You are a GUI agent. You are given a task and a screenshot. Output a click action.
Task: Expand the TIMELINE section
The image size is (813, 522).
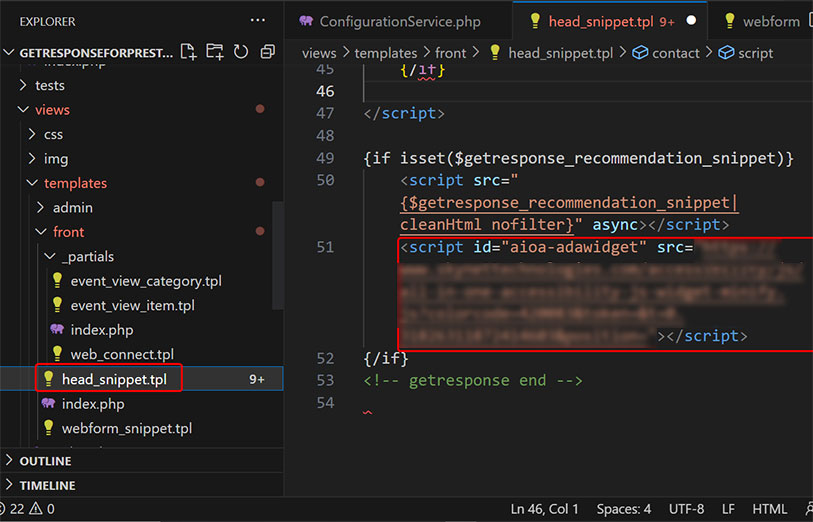point(48,484)
